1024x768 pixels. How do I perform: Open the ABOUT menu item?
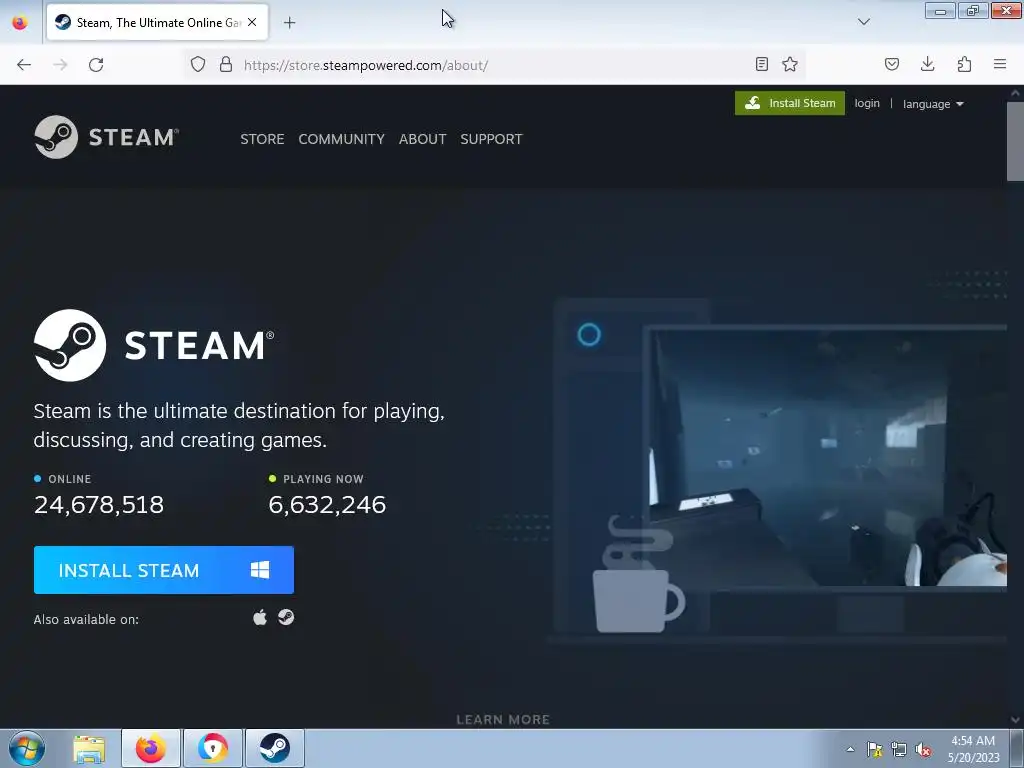(x=423, y=139)
